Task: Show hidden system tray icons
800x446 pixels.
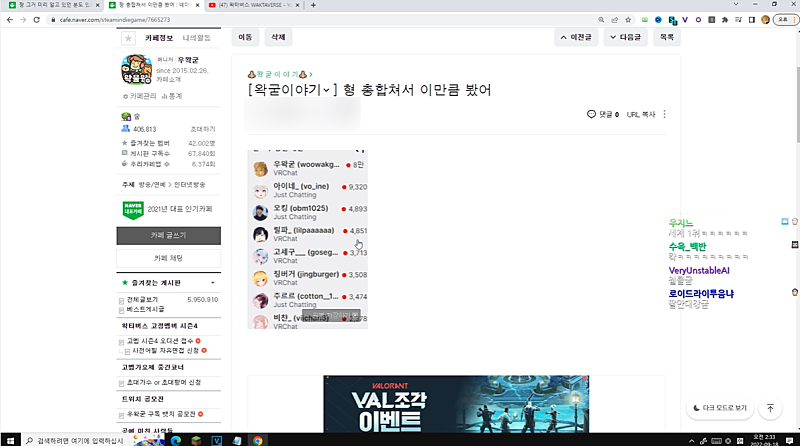Action: click(x=691, y=441)
